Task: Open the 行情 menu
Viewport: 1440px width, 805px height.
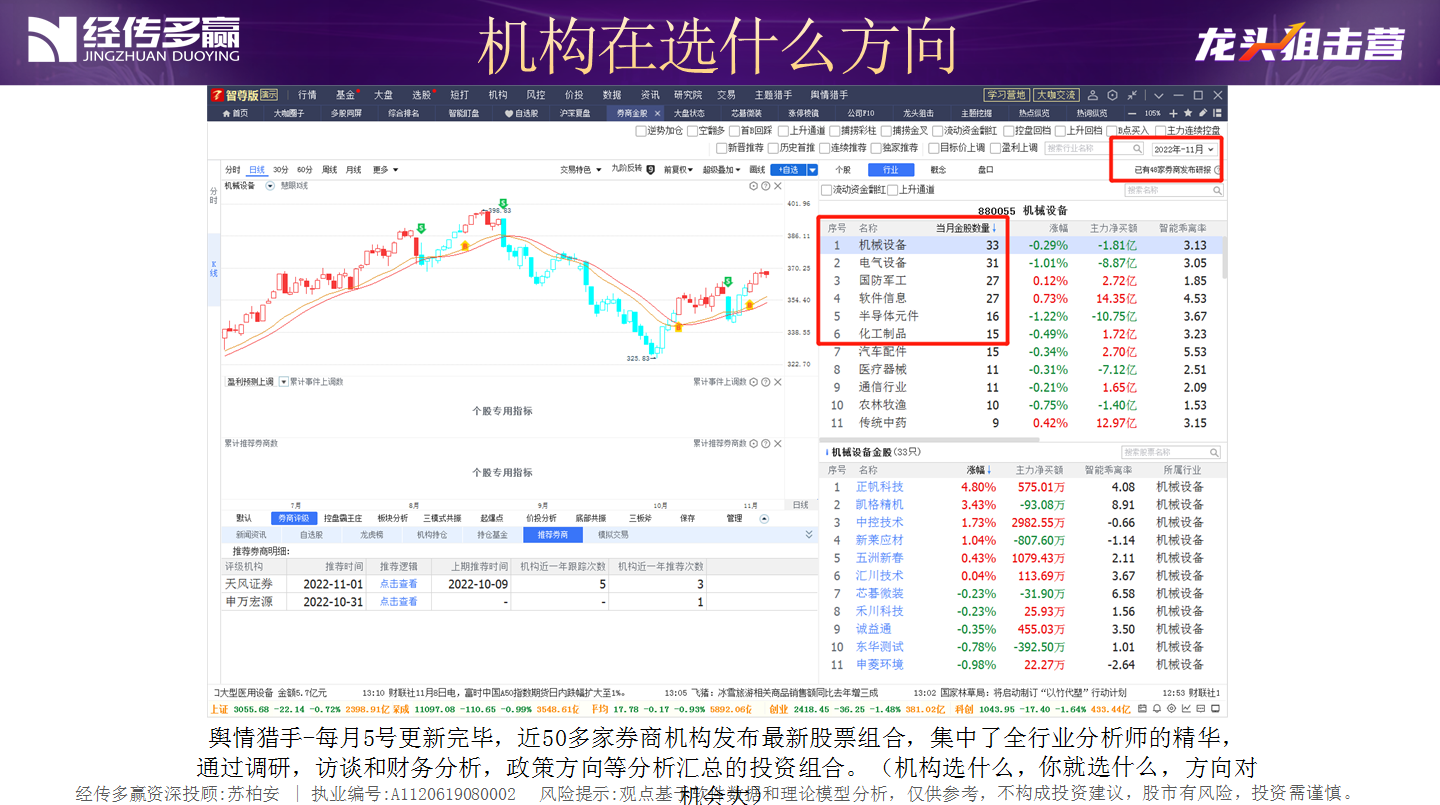Action: coord(307,95)
